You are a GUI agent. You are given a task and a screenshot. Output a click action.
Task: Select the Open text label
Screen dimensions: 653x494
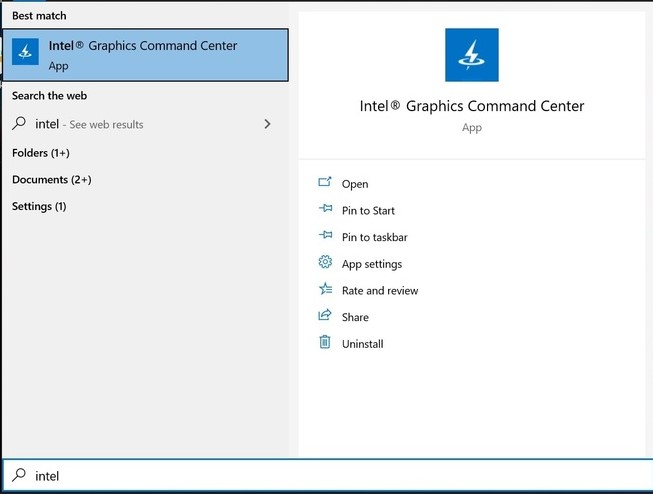pos(355,184)
